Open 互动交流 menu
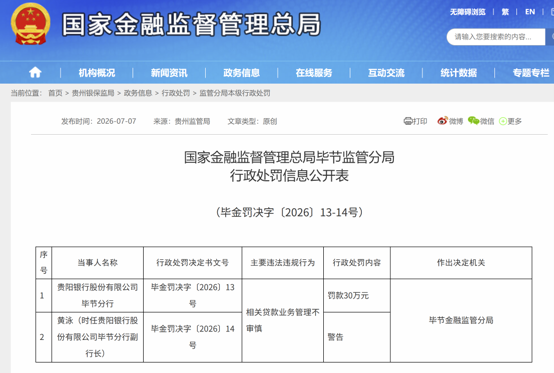Screen dimensions: 554x373 coord(386,73)
